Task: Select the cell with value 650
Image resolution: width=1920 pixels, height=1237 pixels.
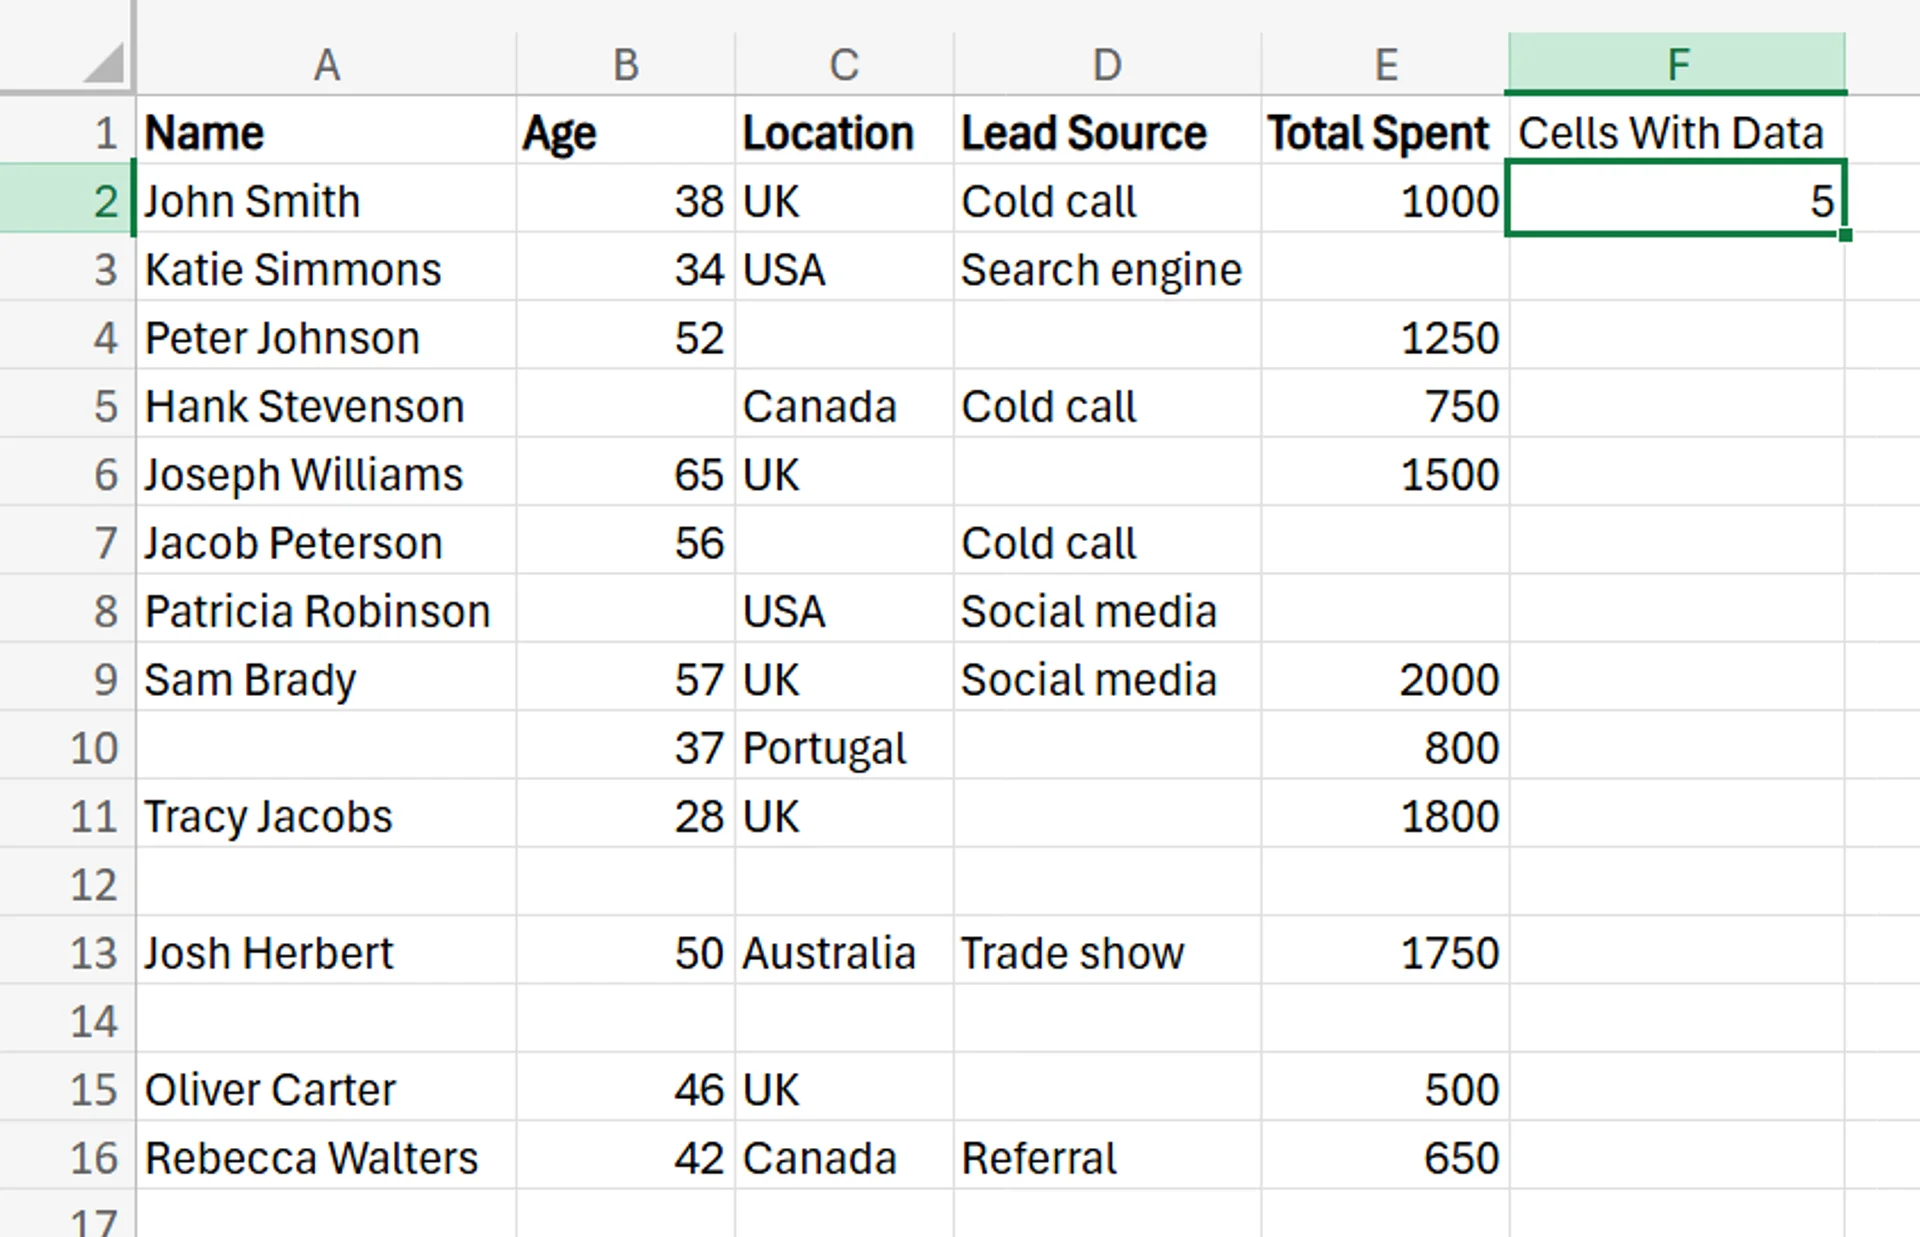Action: pyautogui.click(x=1386, y=1156)
